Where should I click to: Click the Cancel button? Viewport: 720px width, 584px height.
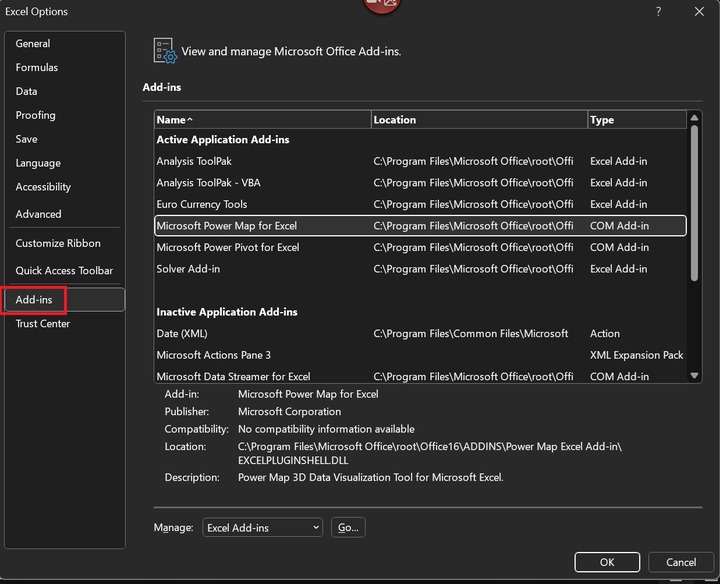[x=681, y=562]
